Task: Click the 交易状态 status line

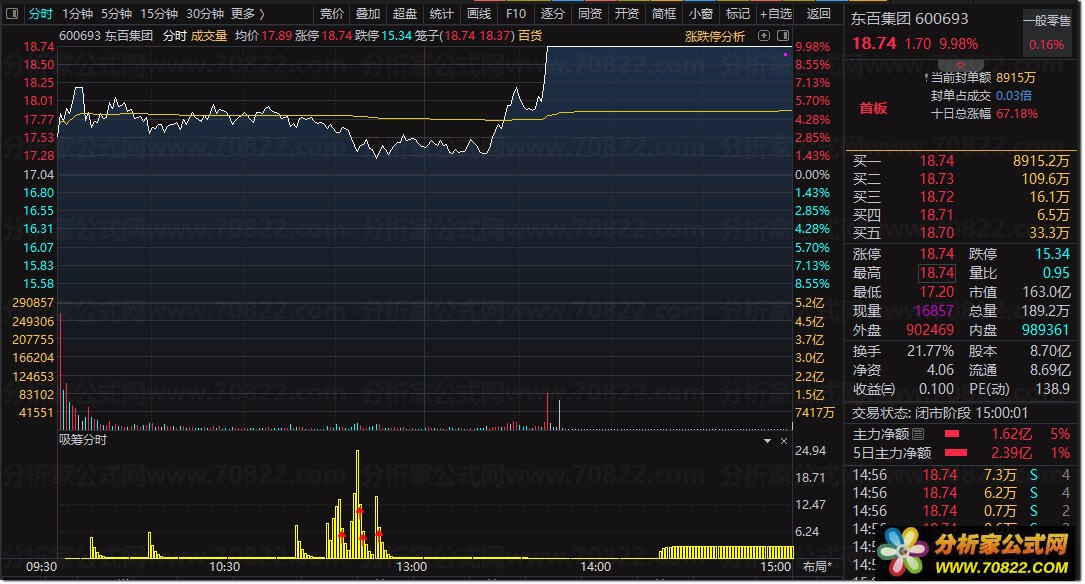Action: coord(939,413)
